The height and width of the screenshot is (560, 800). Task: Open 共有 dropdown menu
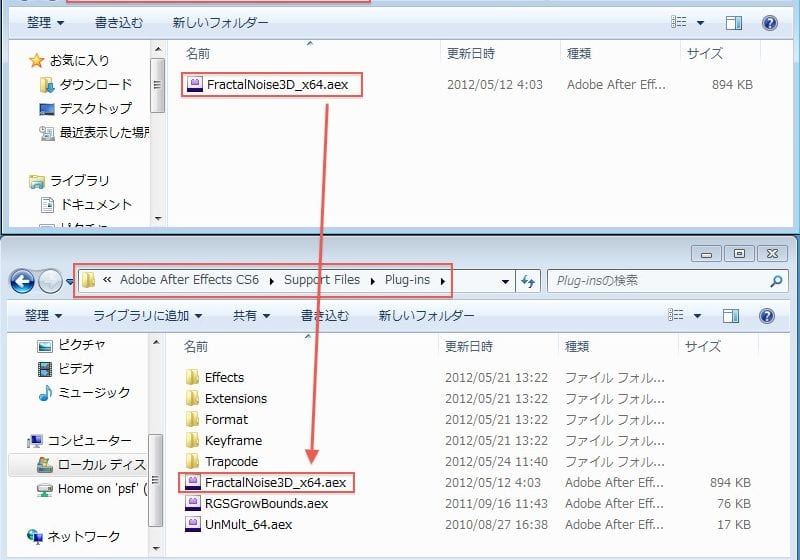(x=251, y=316)
